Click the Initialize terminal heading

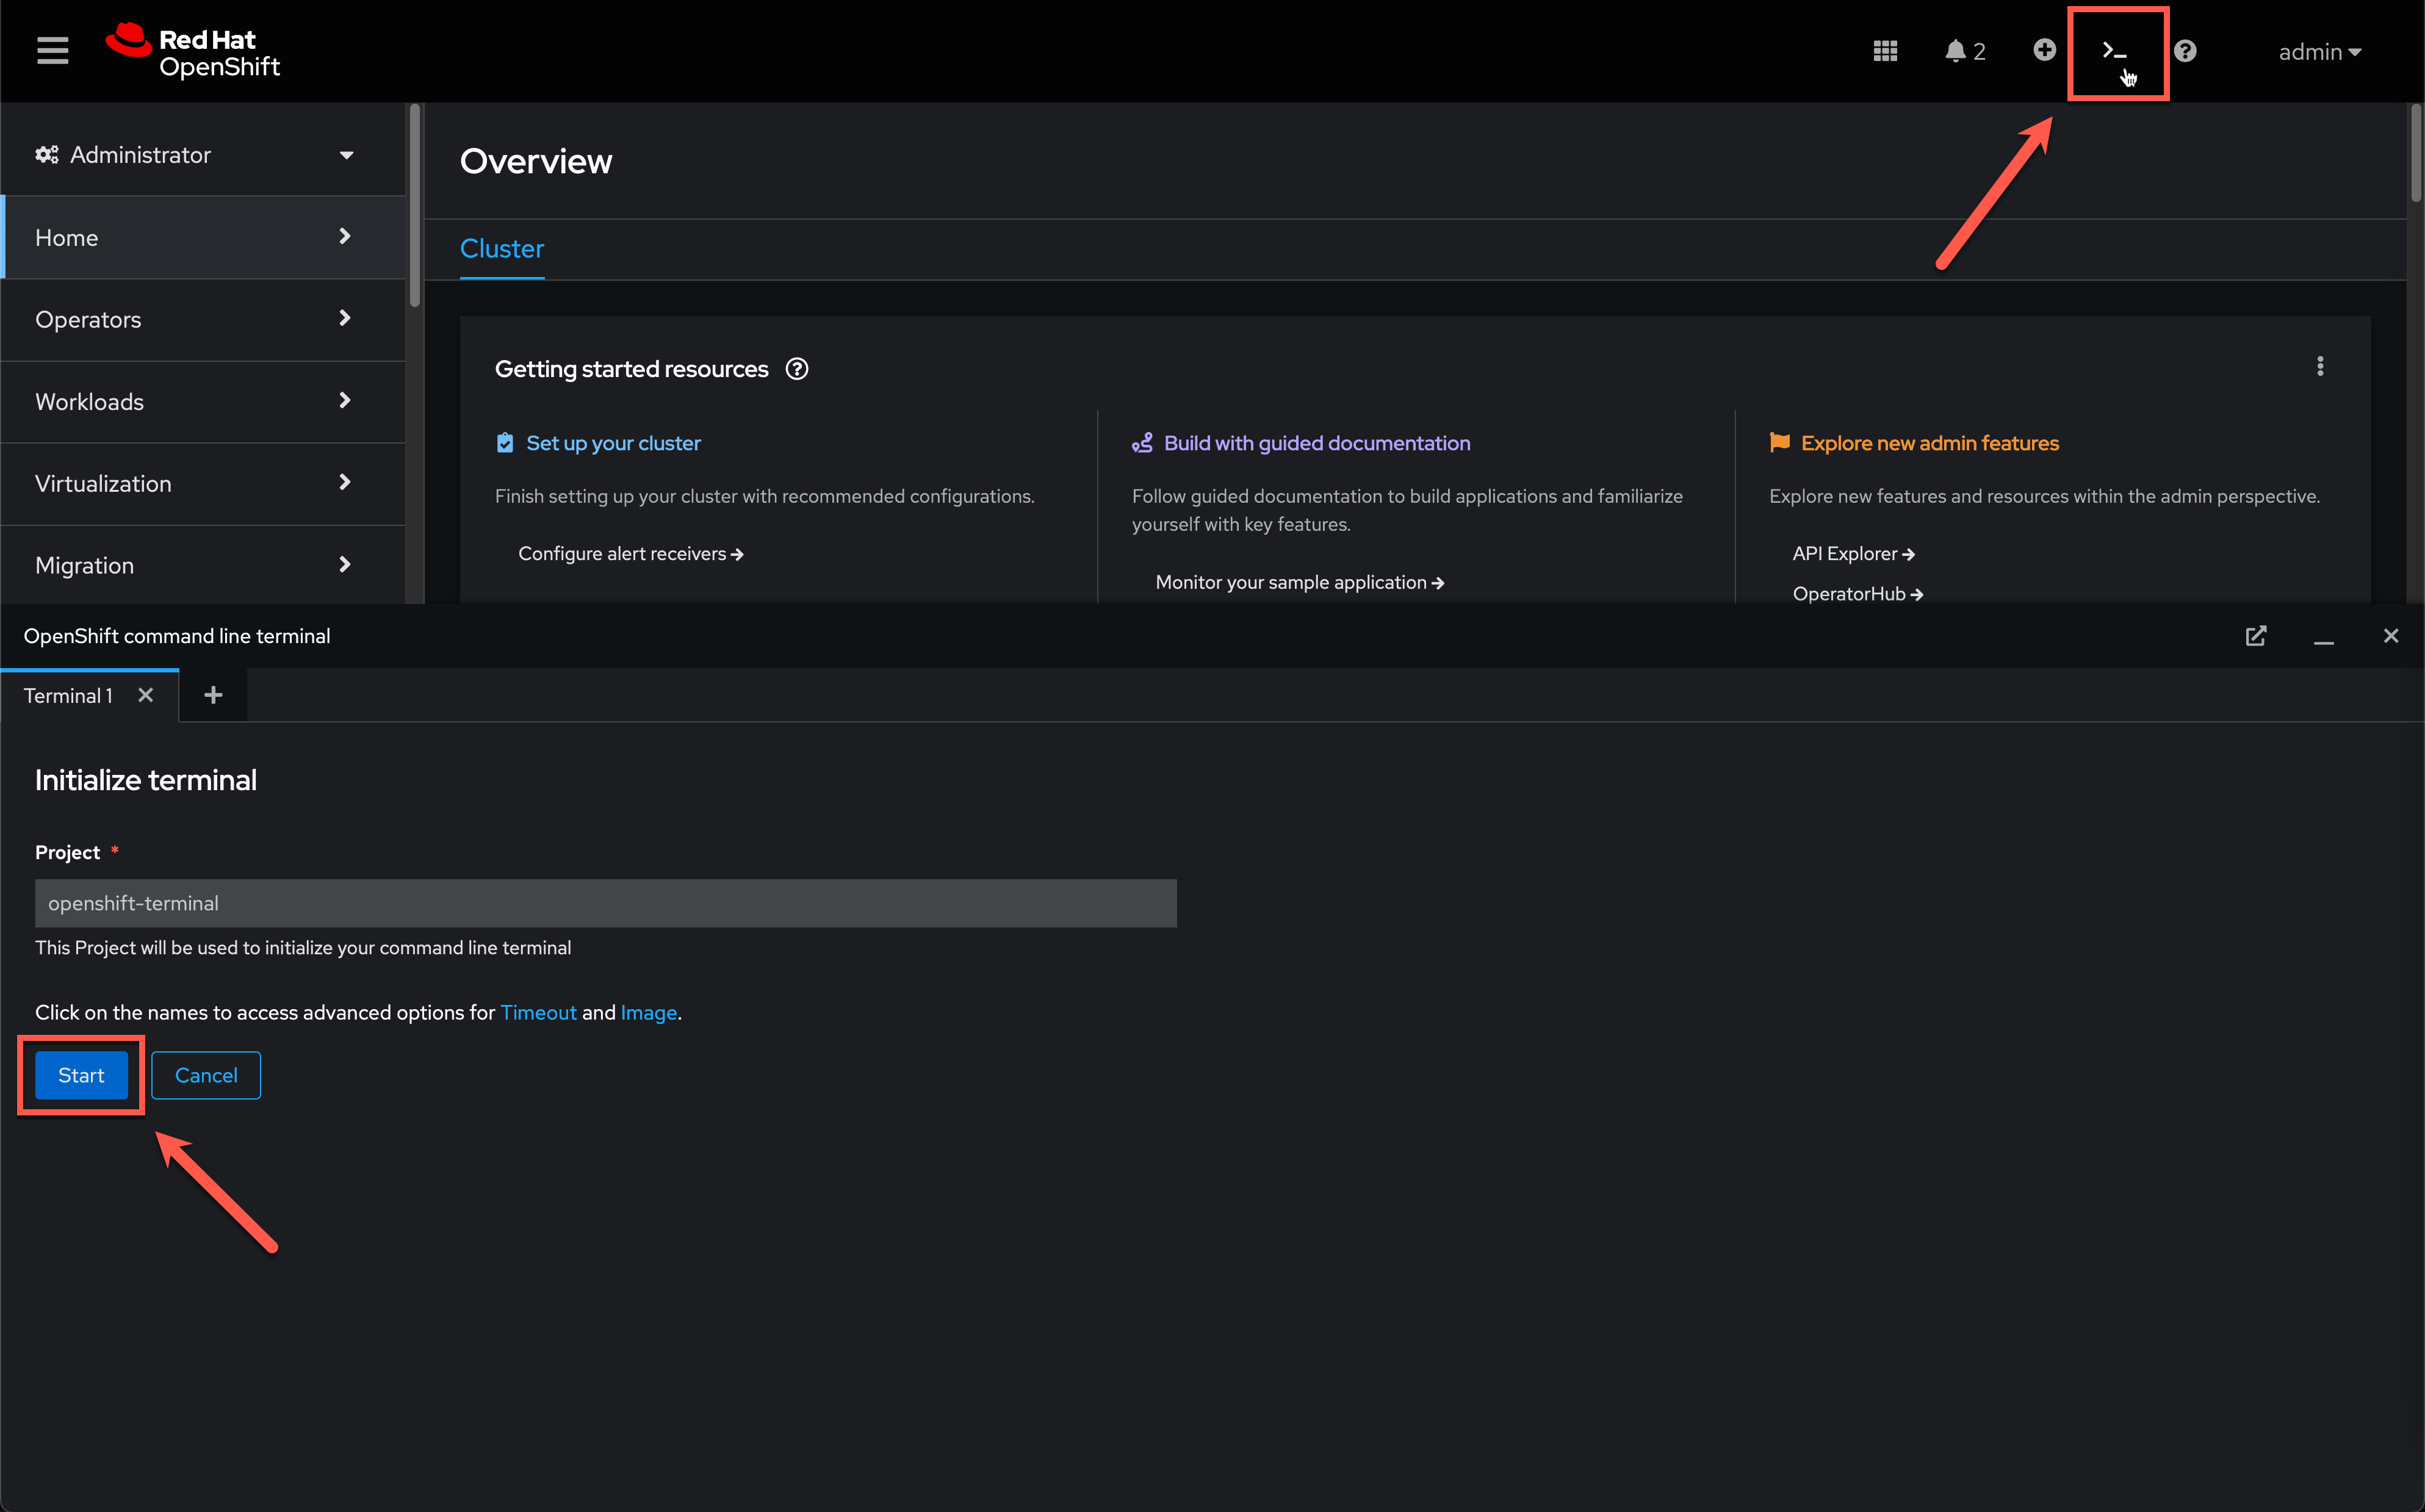146,780
